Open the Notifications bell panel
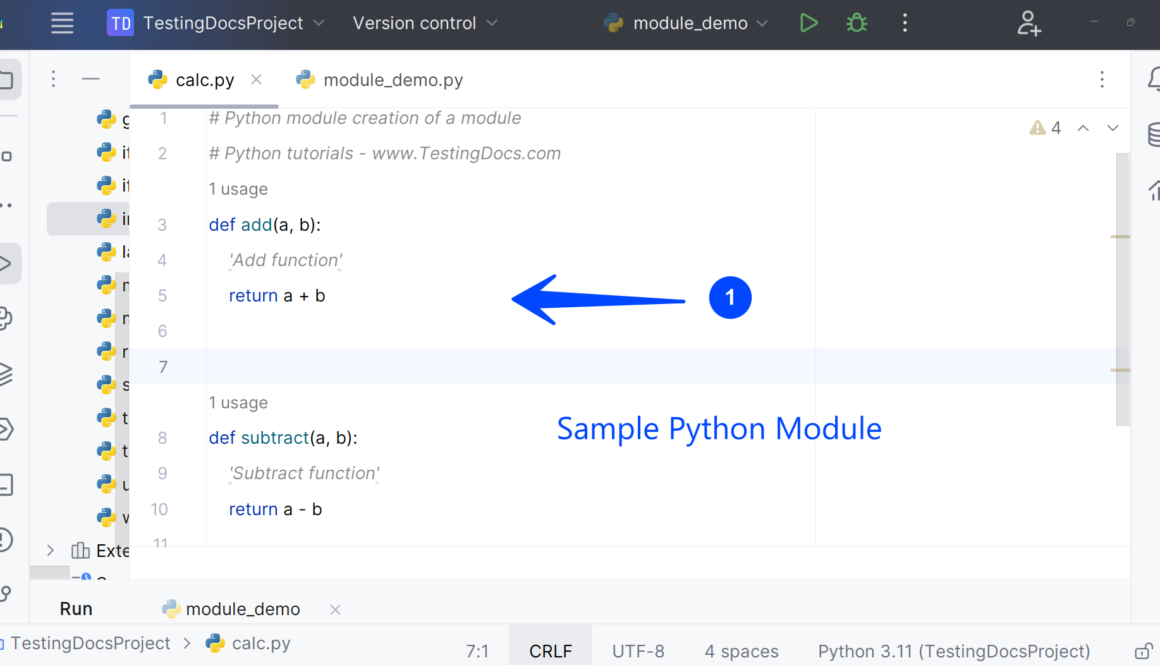 click(x=1151, y=80)
